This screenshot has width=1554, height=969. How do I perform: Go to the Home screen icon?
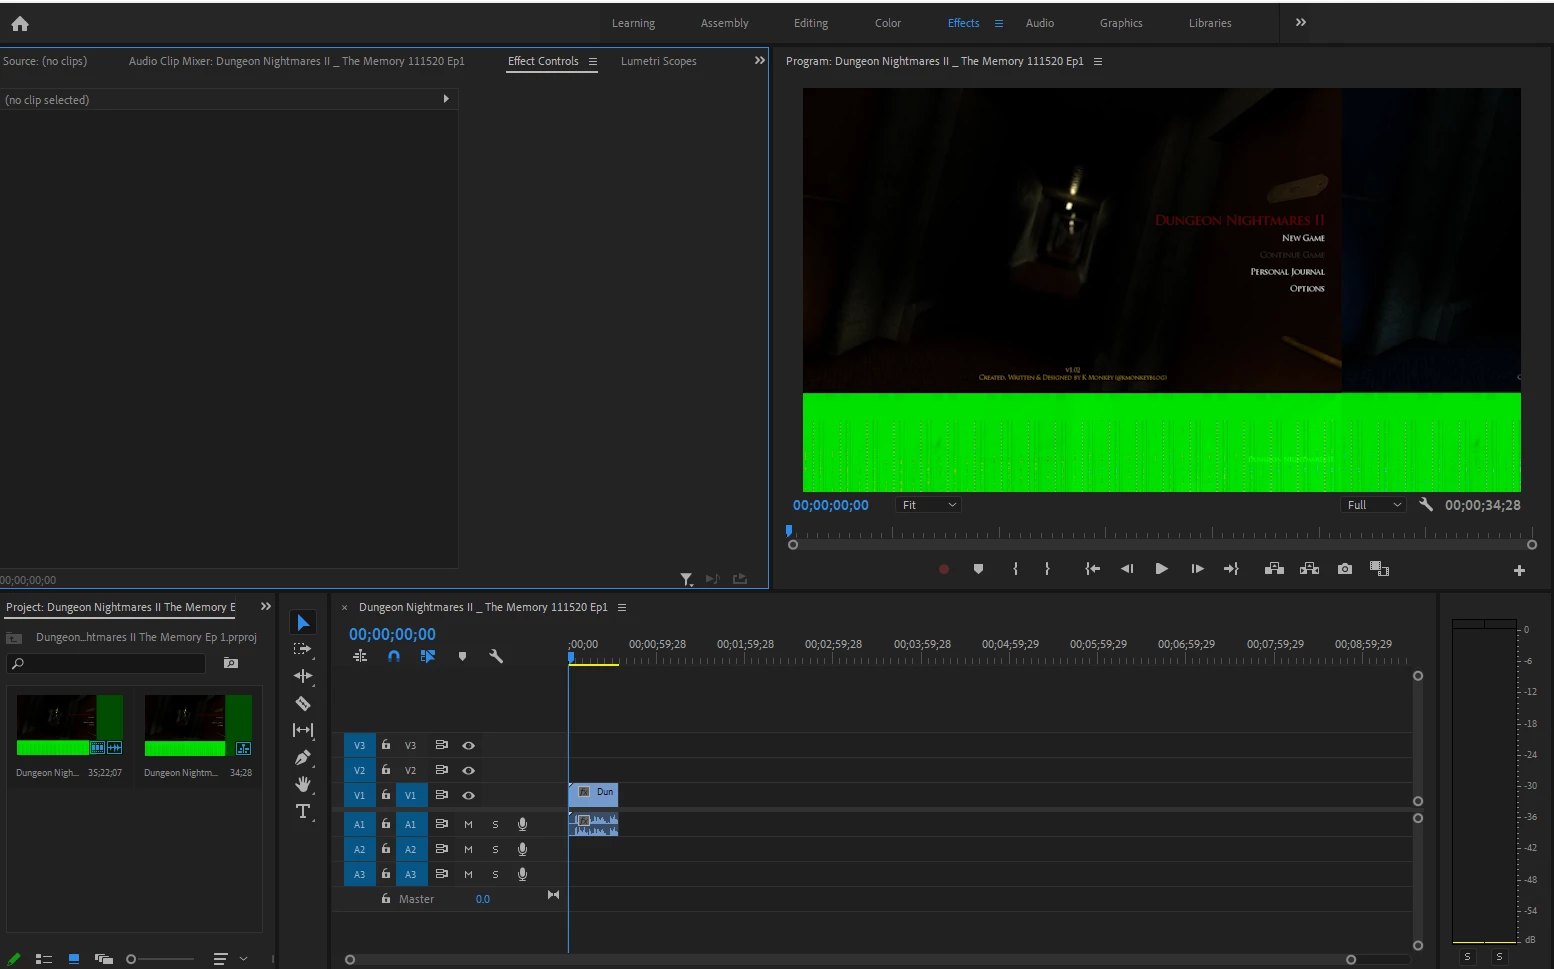pyautogui.click(x=20, y=23)
